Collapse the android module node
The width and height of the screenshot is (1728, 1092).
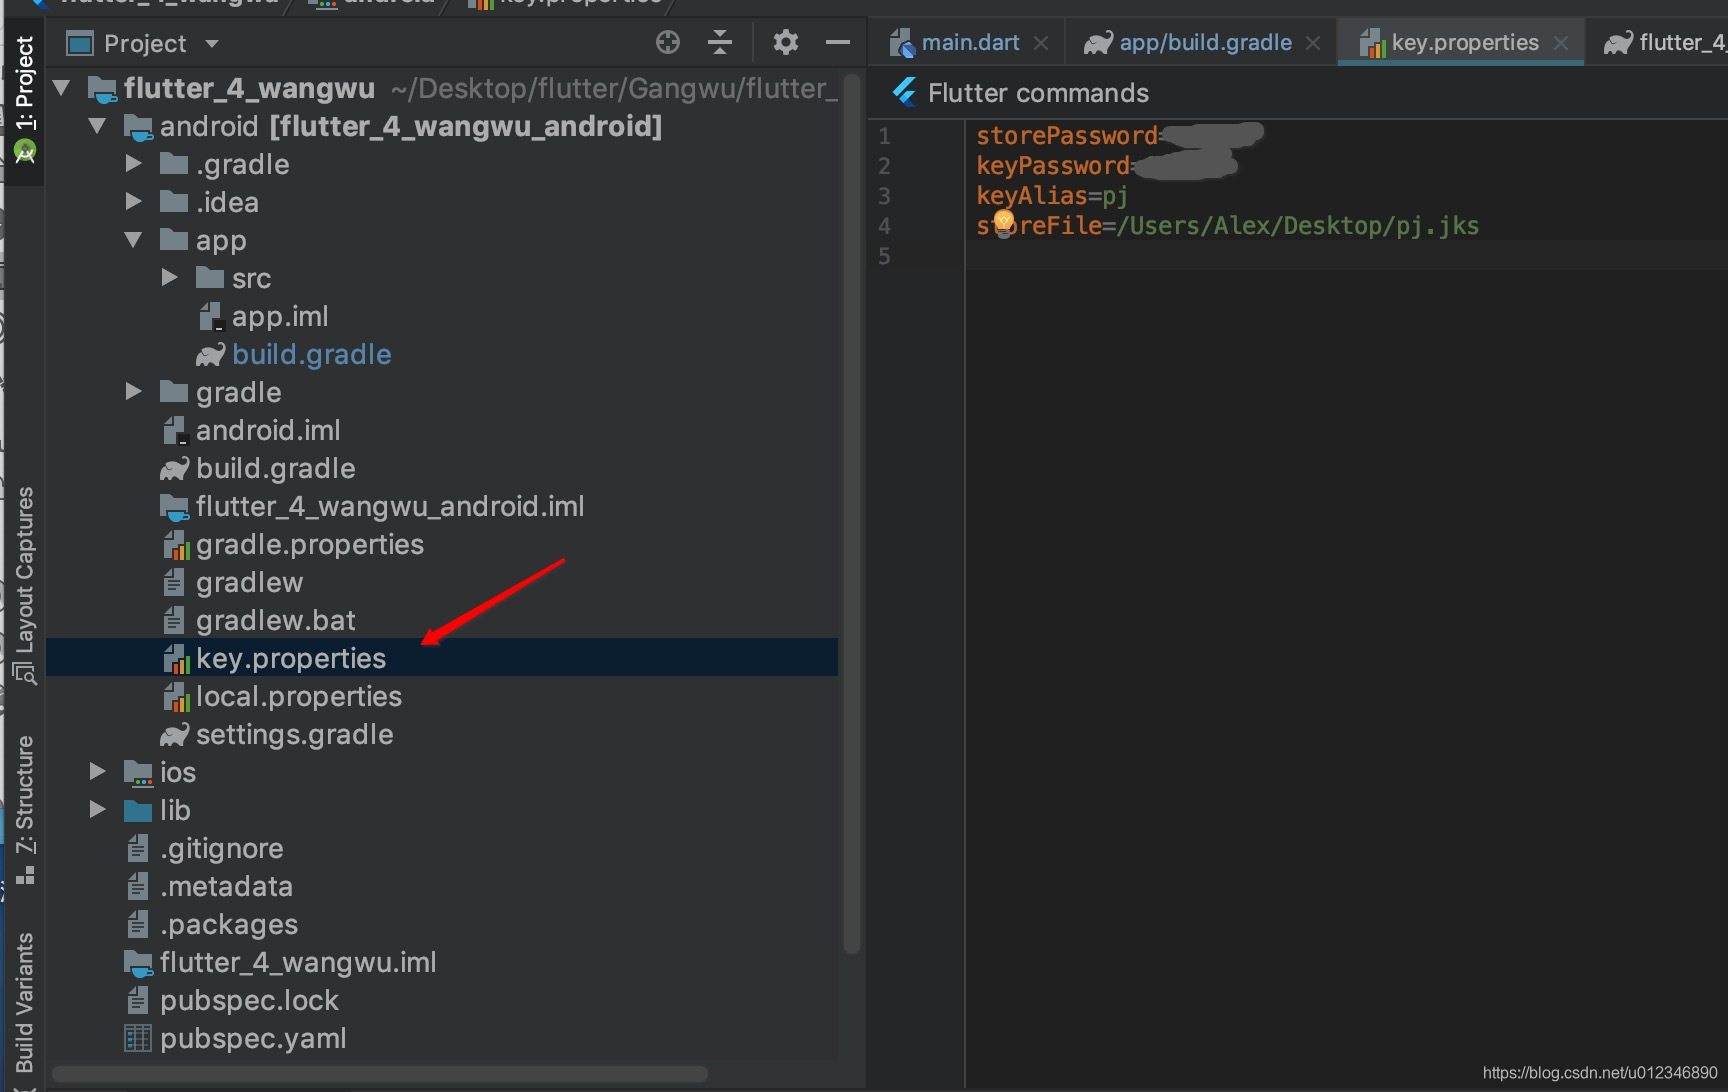pos(98,126)
